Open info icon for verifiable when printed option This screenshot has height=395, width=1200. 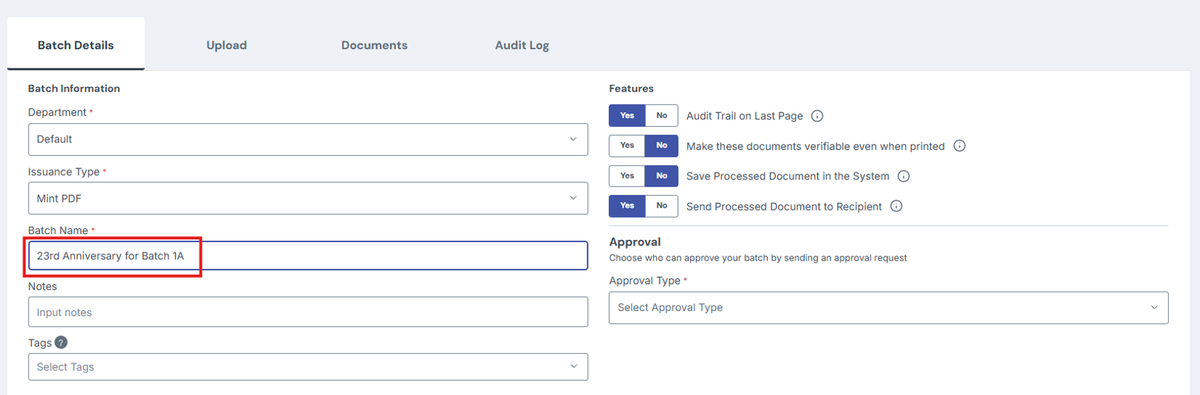pyautogui.click(x=959, y=146)
